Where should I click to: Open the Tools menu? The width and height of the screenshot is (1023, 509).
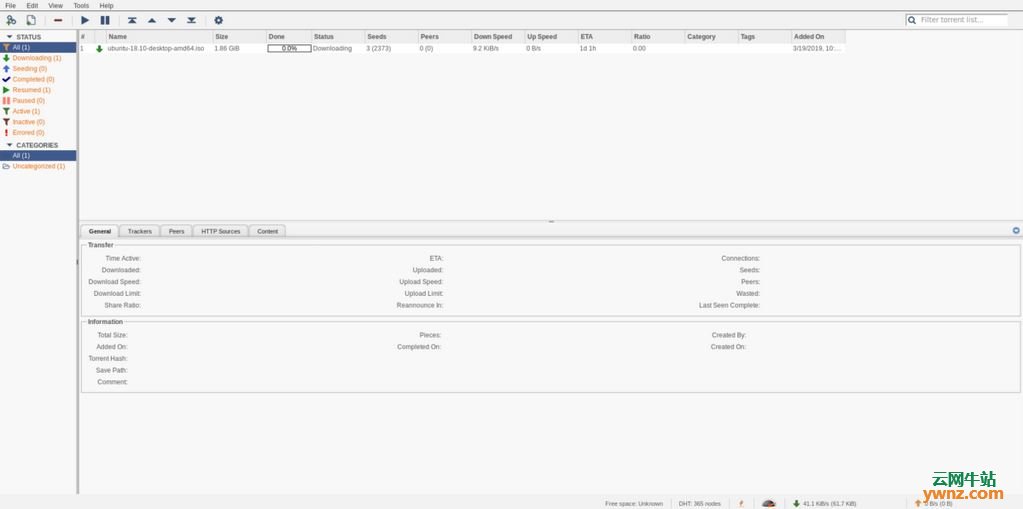pyautogui.click(x=81, y=5)
